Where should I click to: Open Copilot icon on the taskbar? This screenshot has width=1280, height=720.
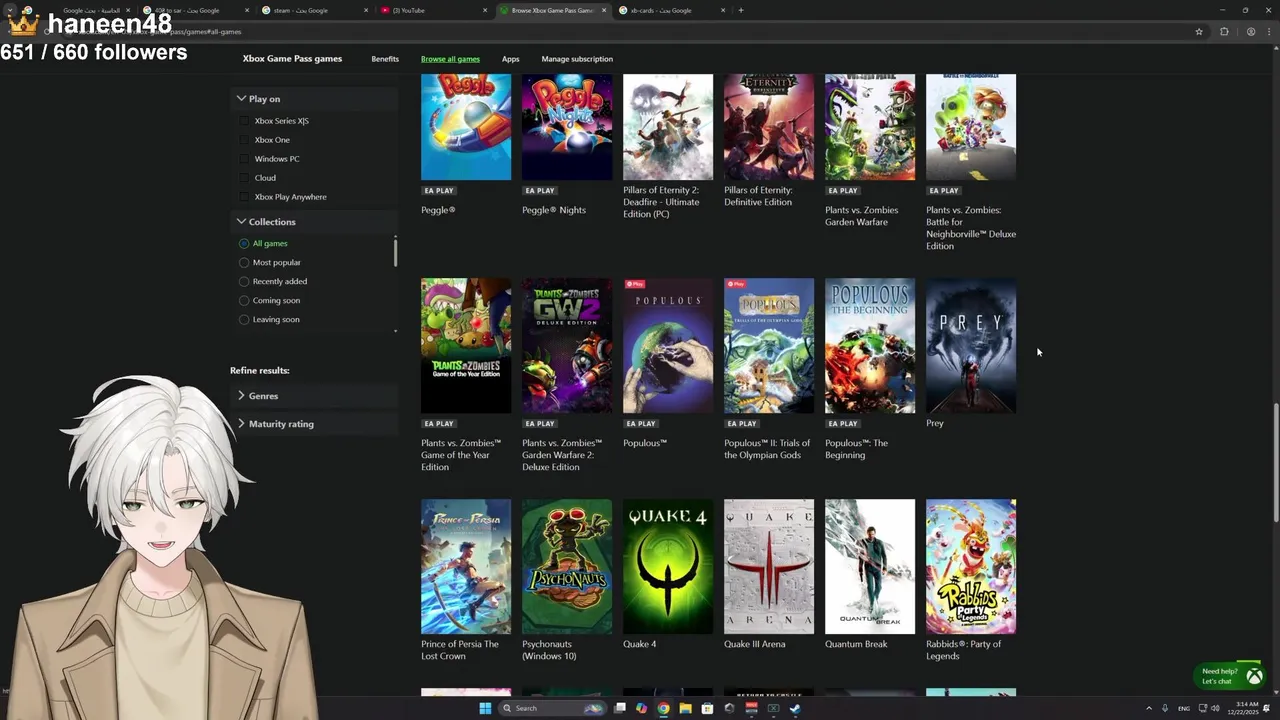tap(641, 708)
